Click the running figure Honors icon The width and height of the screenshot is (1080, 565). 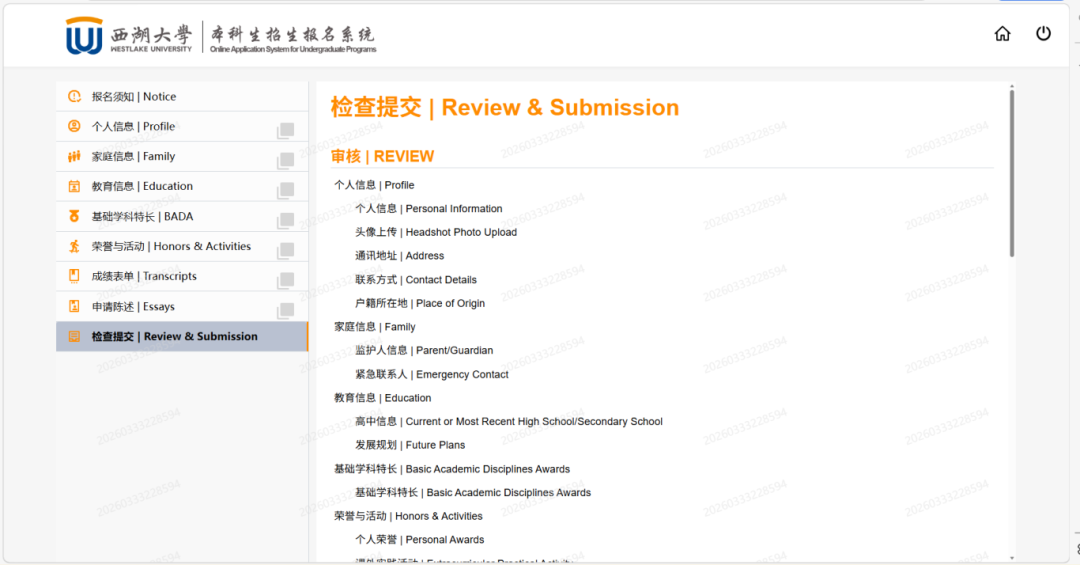point(74,247)
